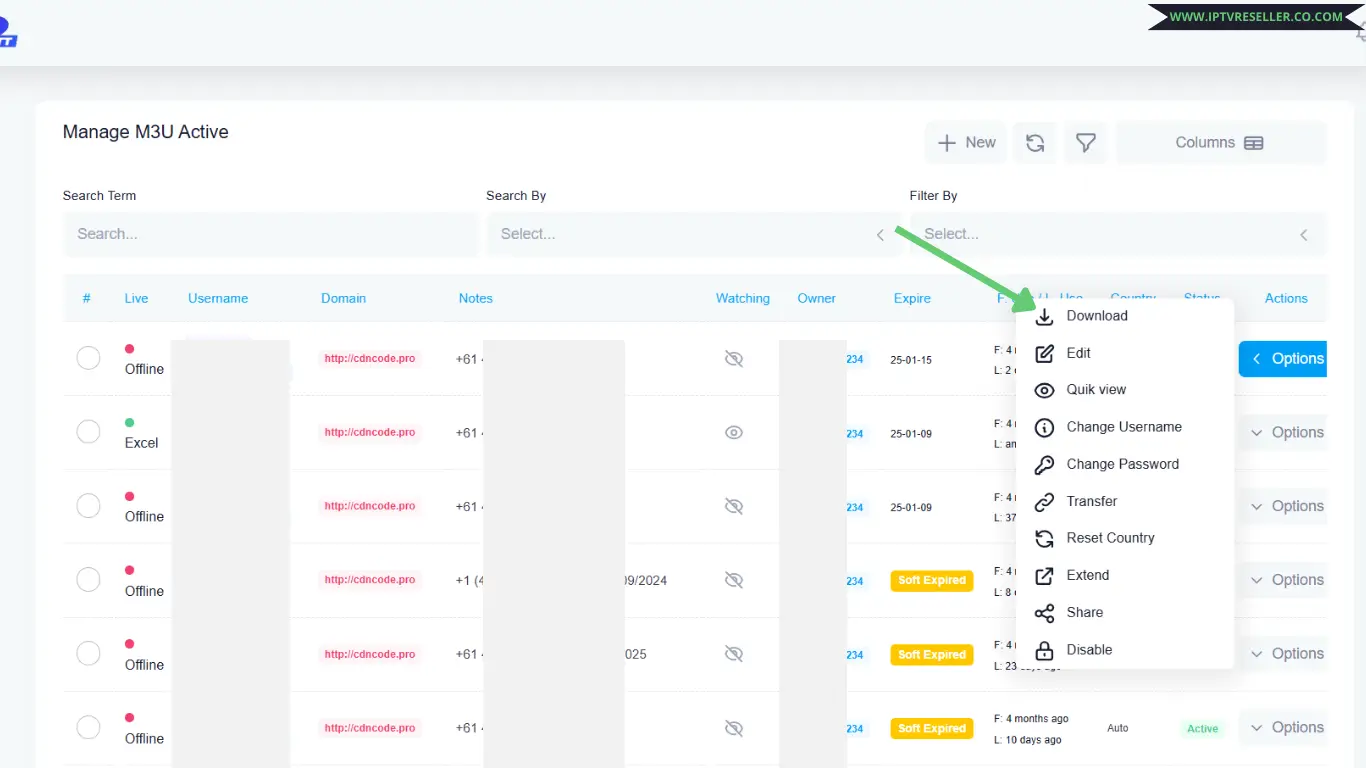
Task: Choose Extend from the options menu
Action: tap(1087, 575)
